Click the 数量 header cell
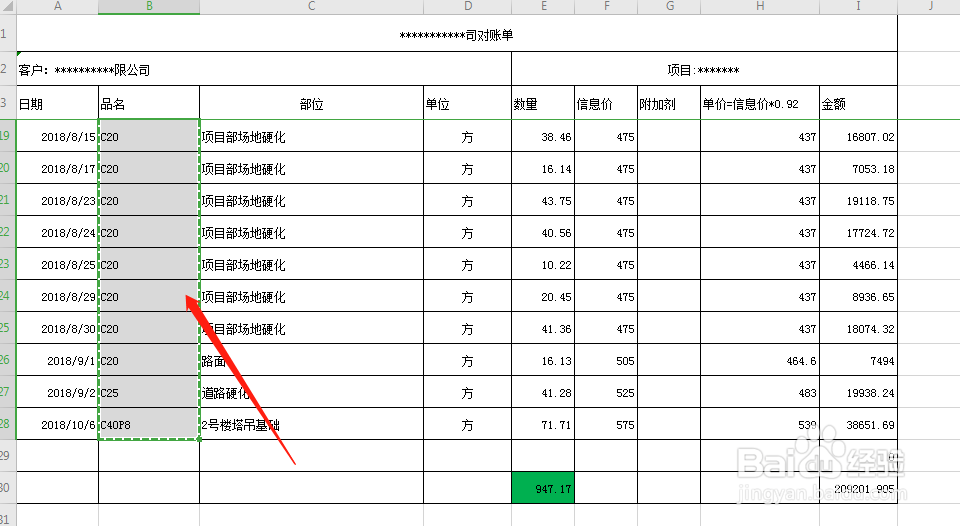 pos(543,103)
